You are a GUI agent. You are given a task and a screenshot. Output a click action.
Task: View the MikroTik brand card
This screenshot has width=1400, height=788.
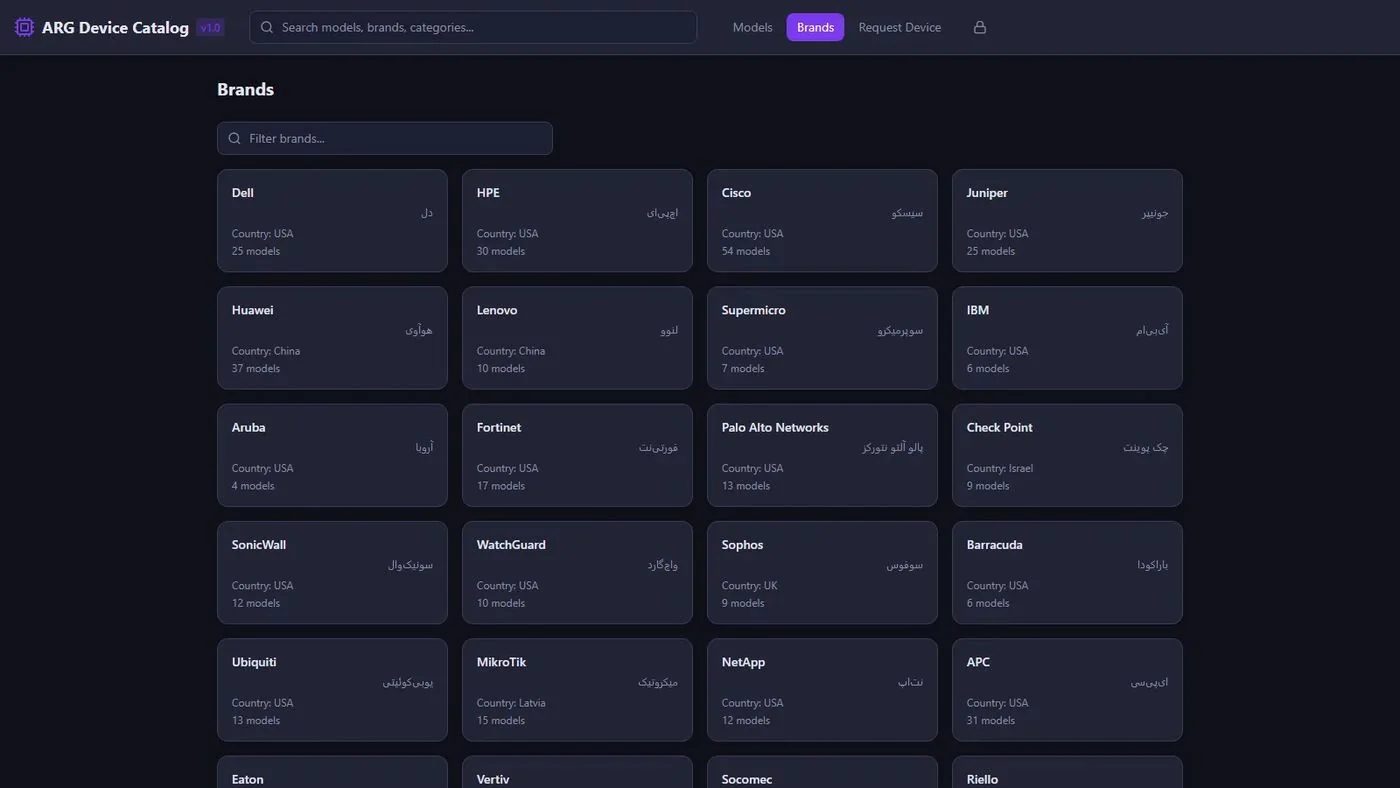577,690
